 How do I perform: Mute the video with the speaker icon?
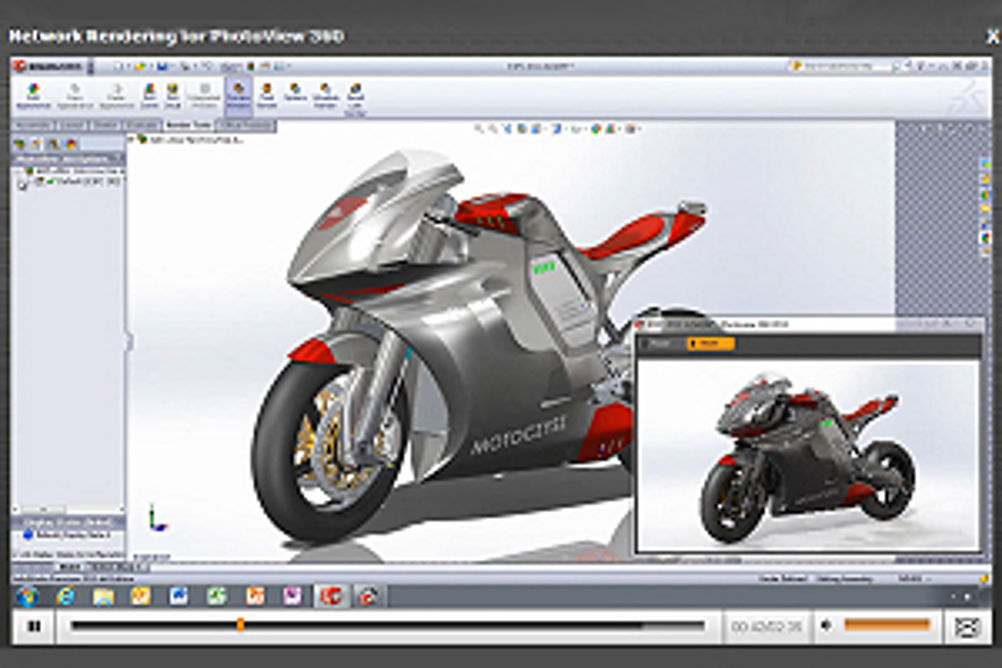(x=826, y=625)
